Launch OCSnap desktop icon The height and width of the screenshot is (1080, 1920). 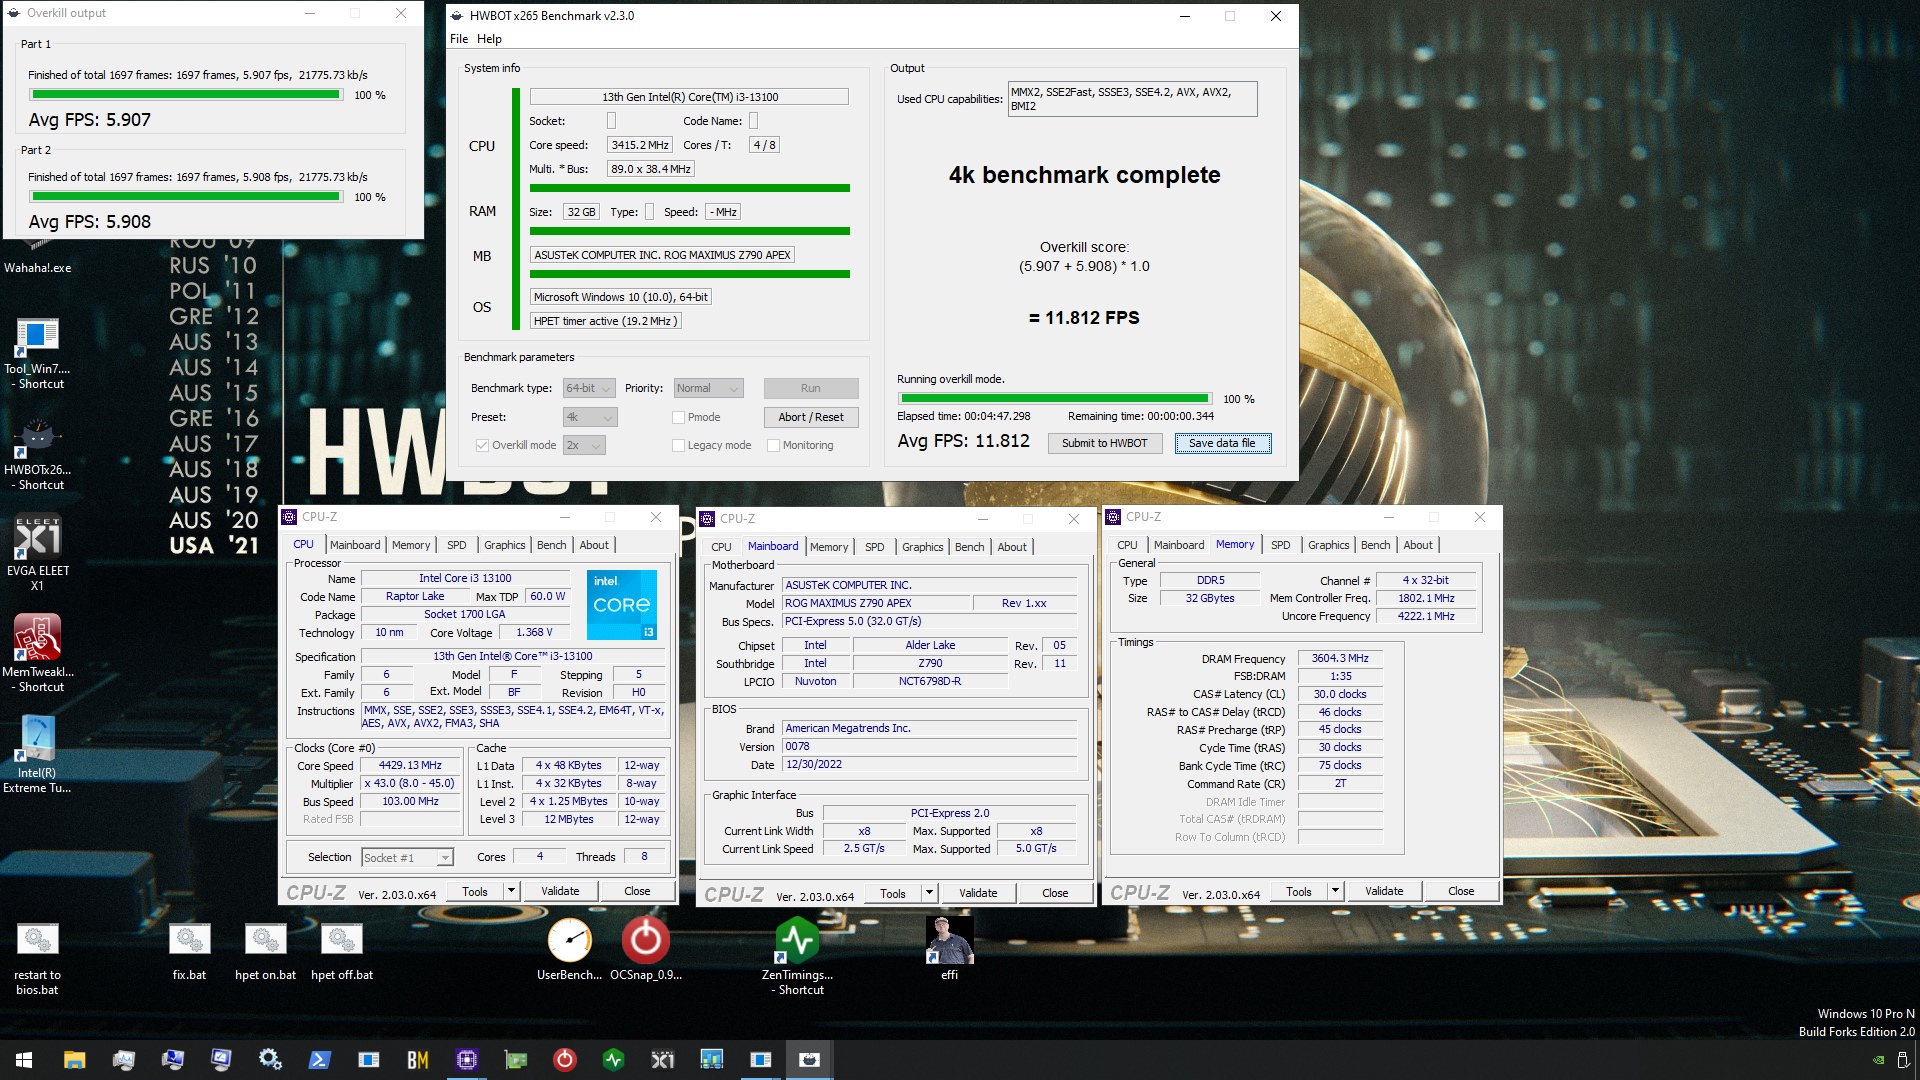(x=645, y=950)
